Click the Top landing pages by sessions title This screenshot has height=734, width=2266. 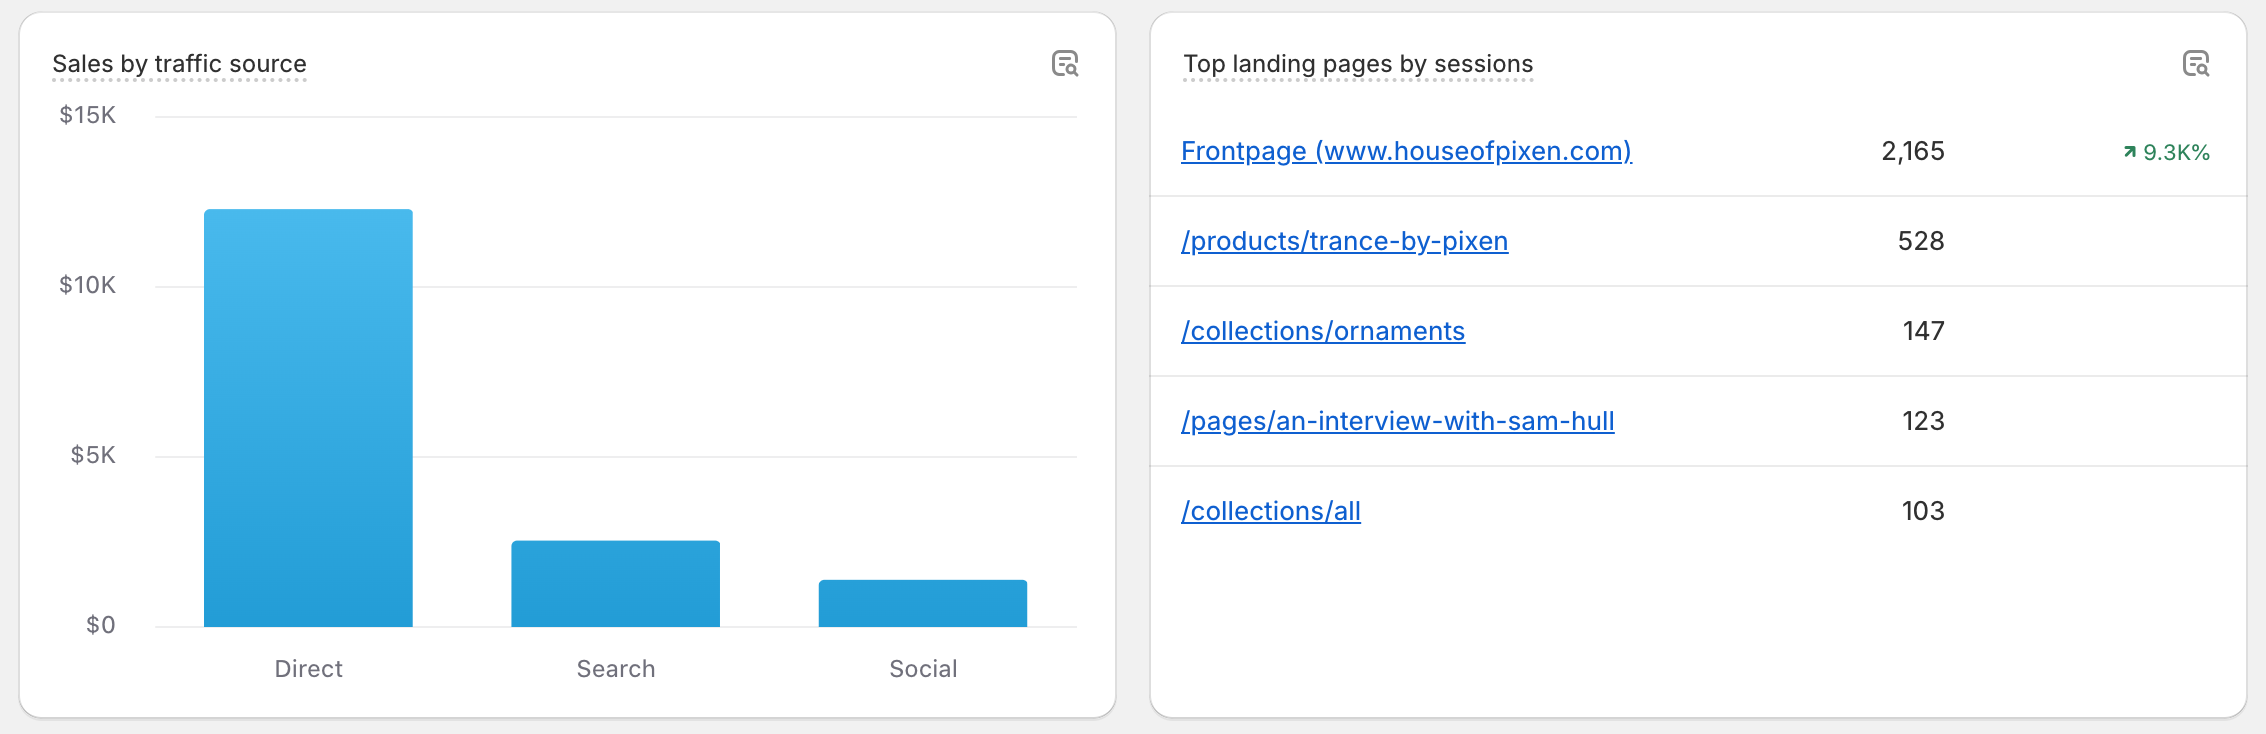click(x=1357, y=63)
